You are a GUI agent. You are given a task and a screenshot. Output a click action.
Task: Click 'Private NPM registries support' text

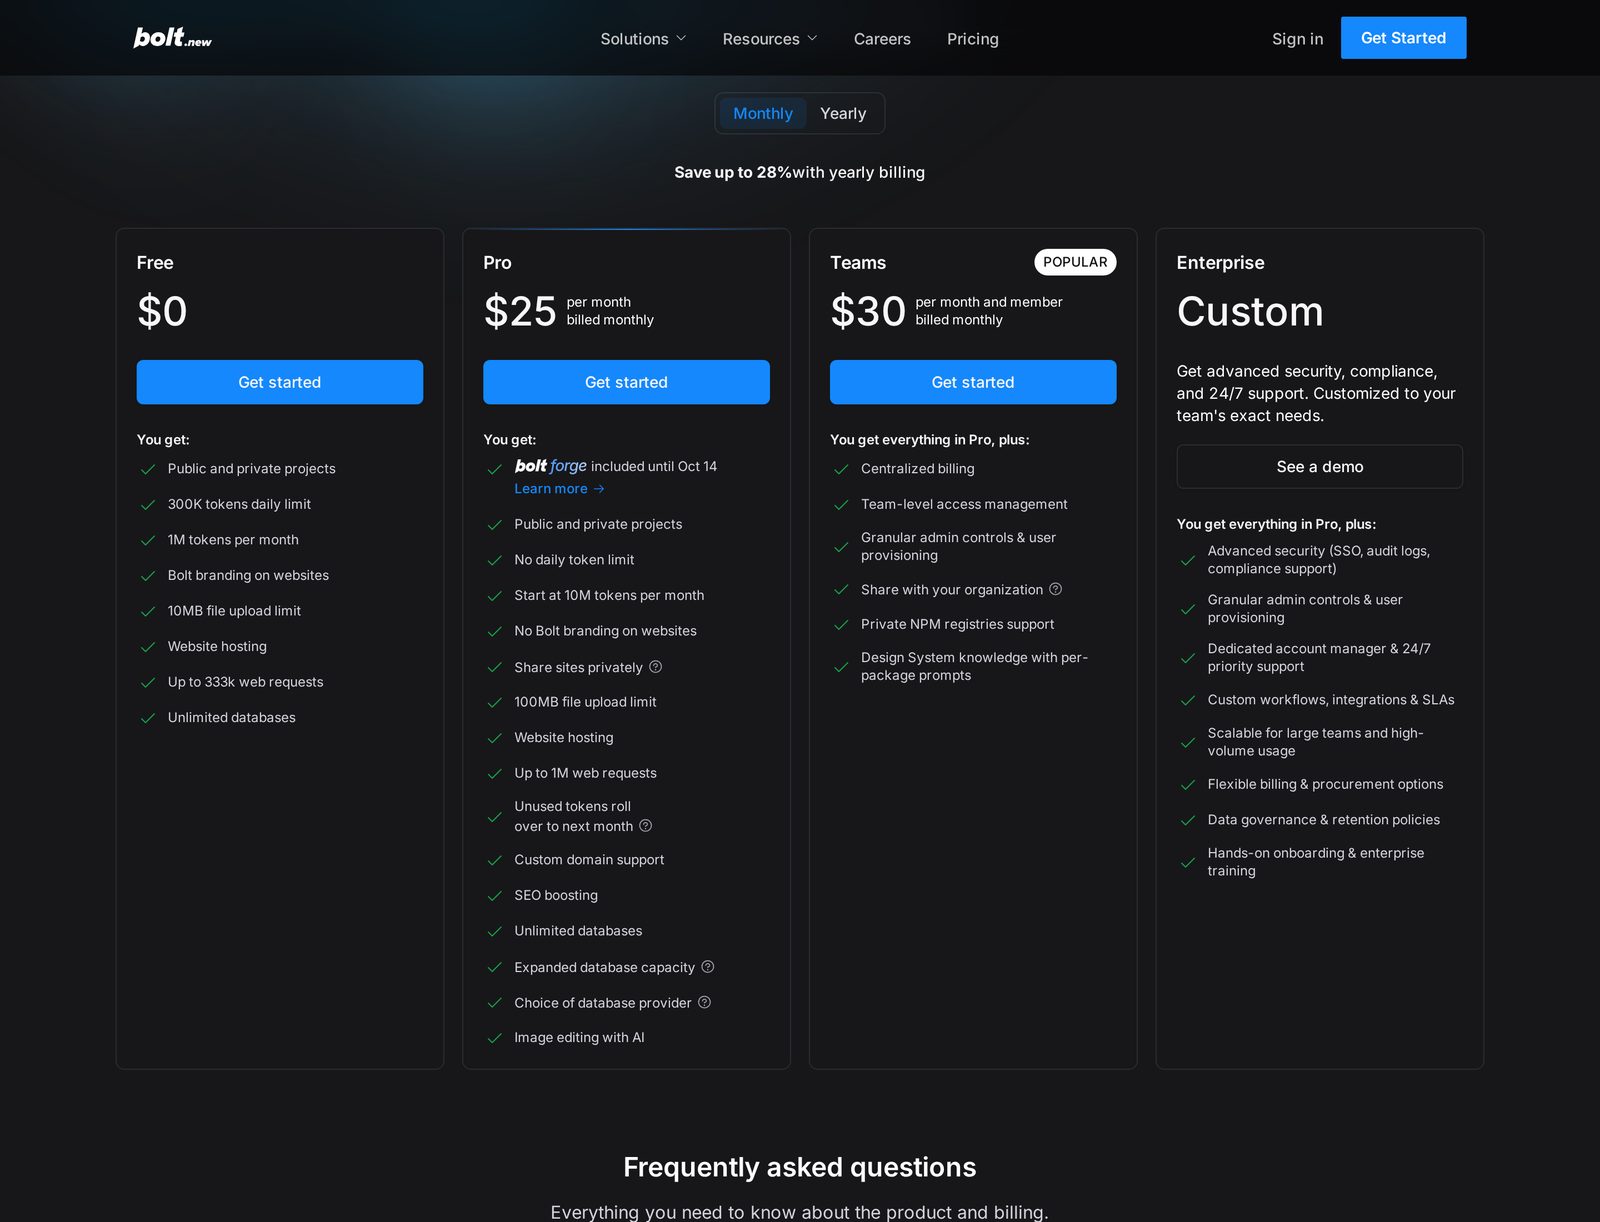click(x=957, y=624)
